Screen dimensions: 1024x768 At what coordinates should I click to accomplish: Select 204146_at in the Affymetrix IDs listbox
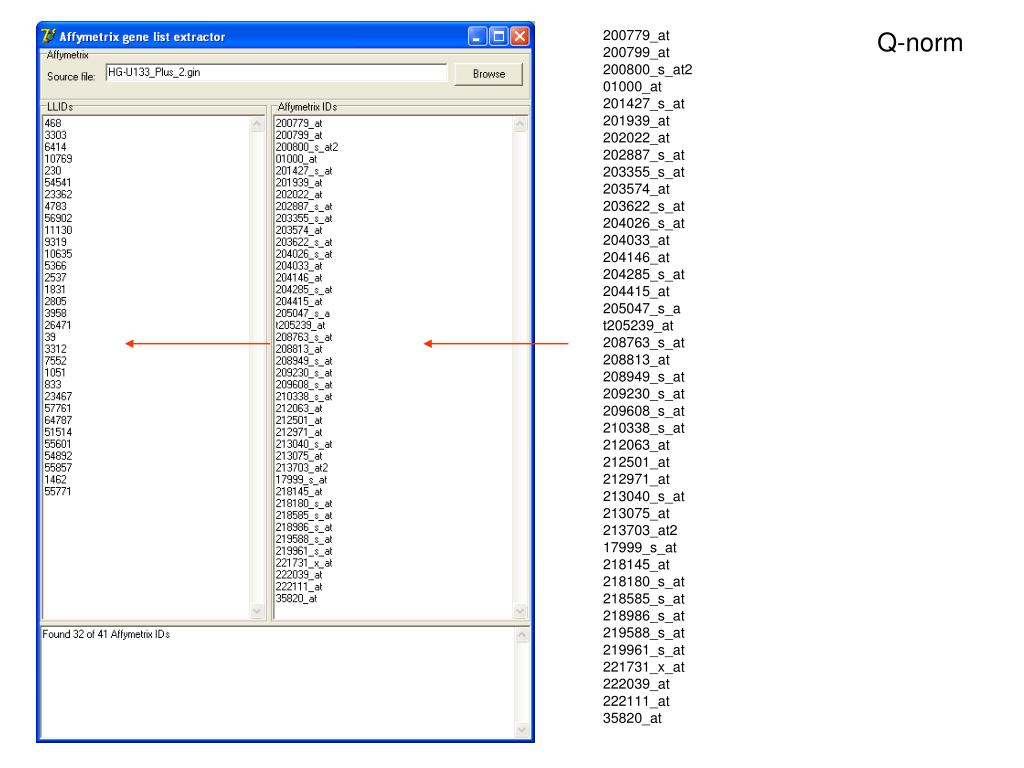coord(298,278)
